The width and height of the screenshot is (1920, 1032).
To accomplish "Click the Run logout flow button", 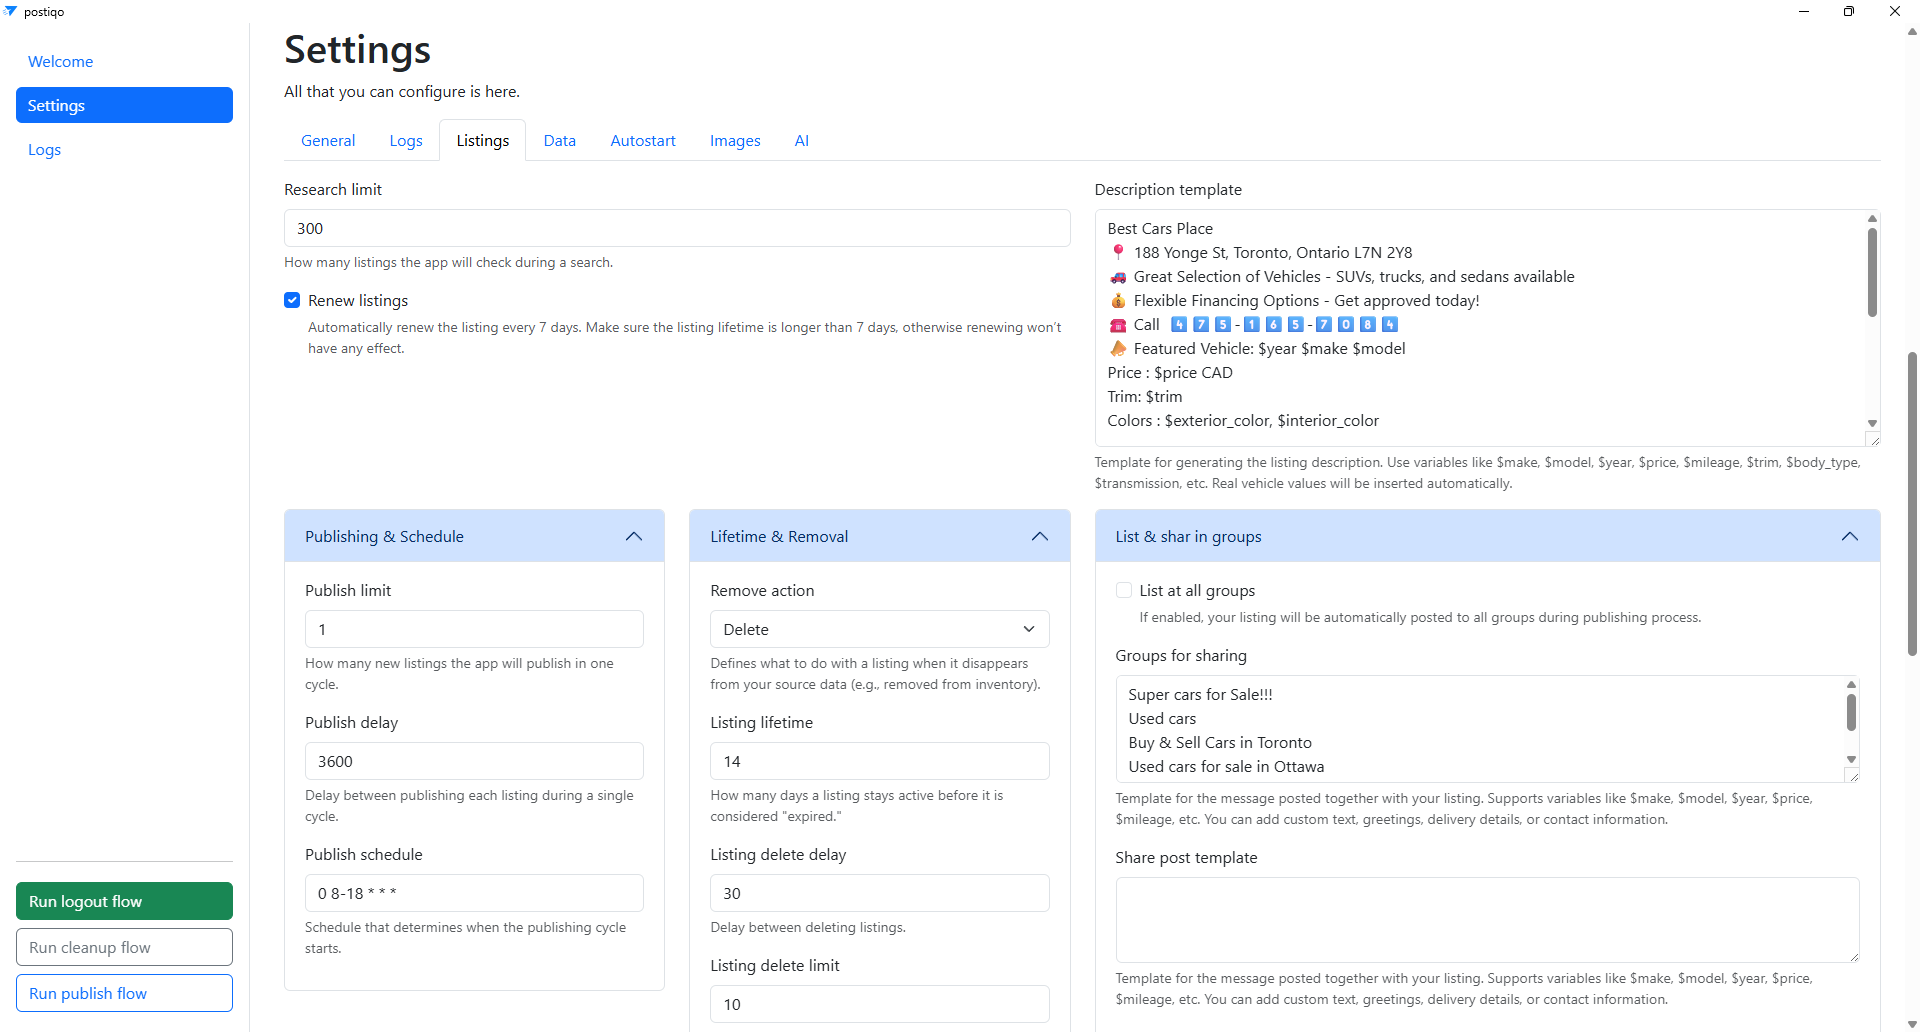I will (x=124, y=900).
